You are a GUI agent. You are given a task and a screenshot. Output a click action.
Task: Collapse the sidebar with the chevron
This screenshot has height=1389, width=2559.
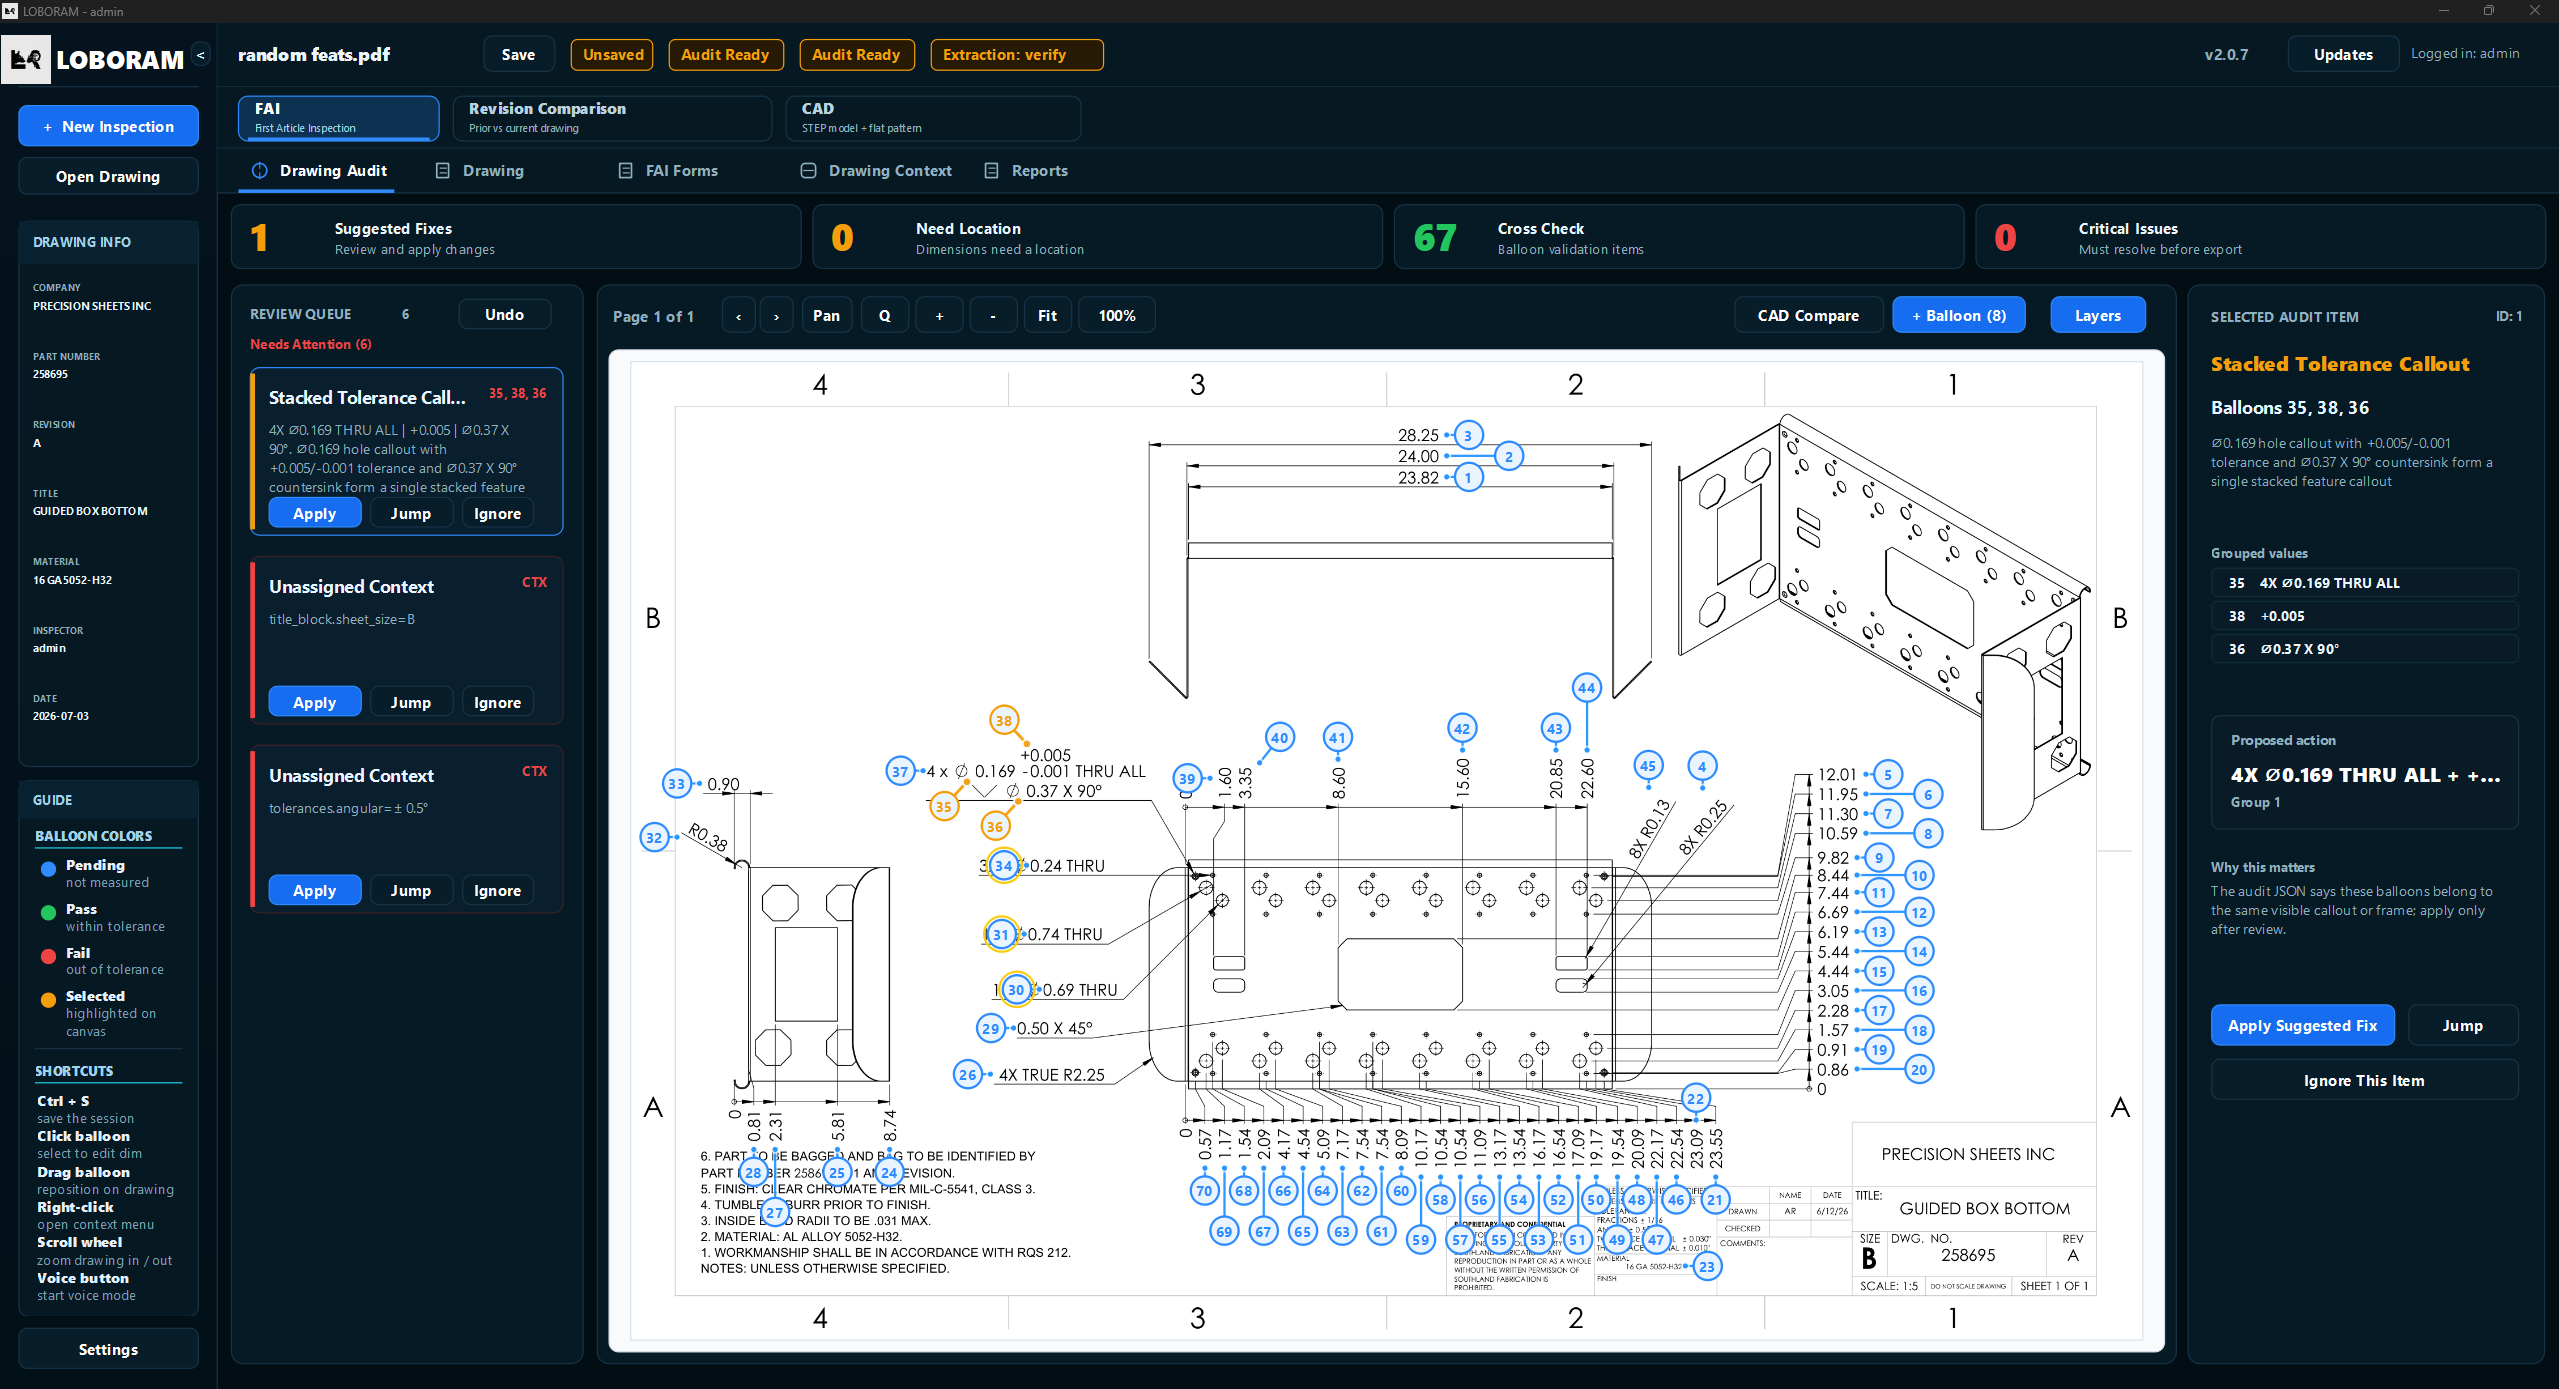click(x=201, y=55)
